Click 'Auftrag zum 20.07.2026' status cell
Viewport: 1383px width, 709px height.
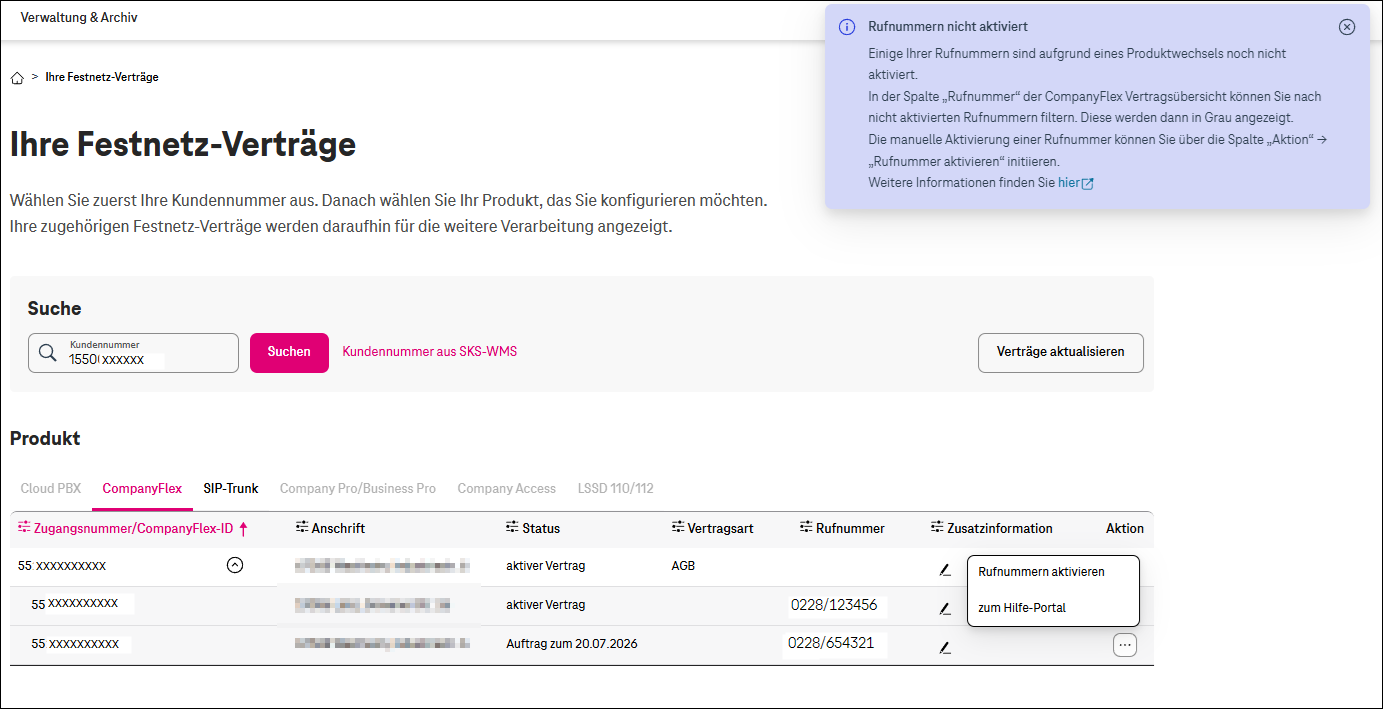(x=572, y=644)
